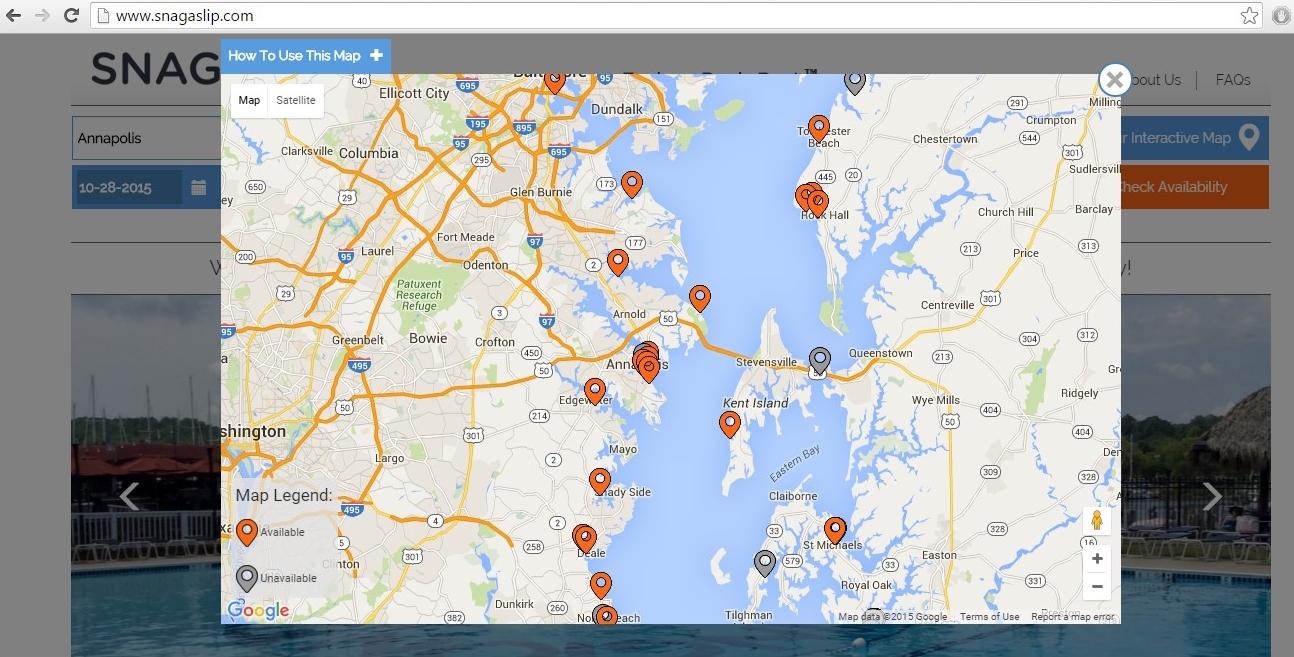Go to the previous slideshow image
Viewport: 1294px width, 657px height.
coord(129,496)
